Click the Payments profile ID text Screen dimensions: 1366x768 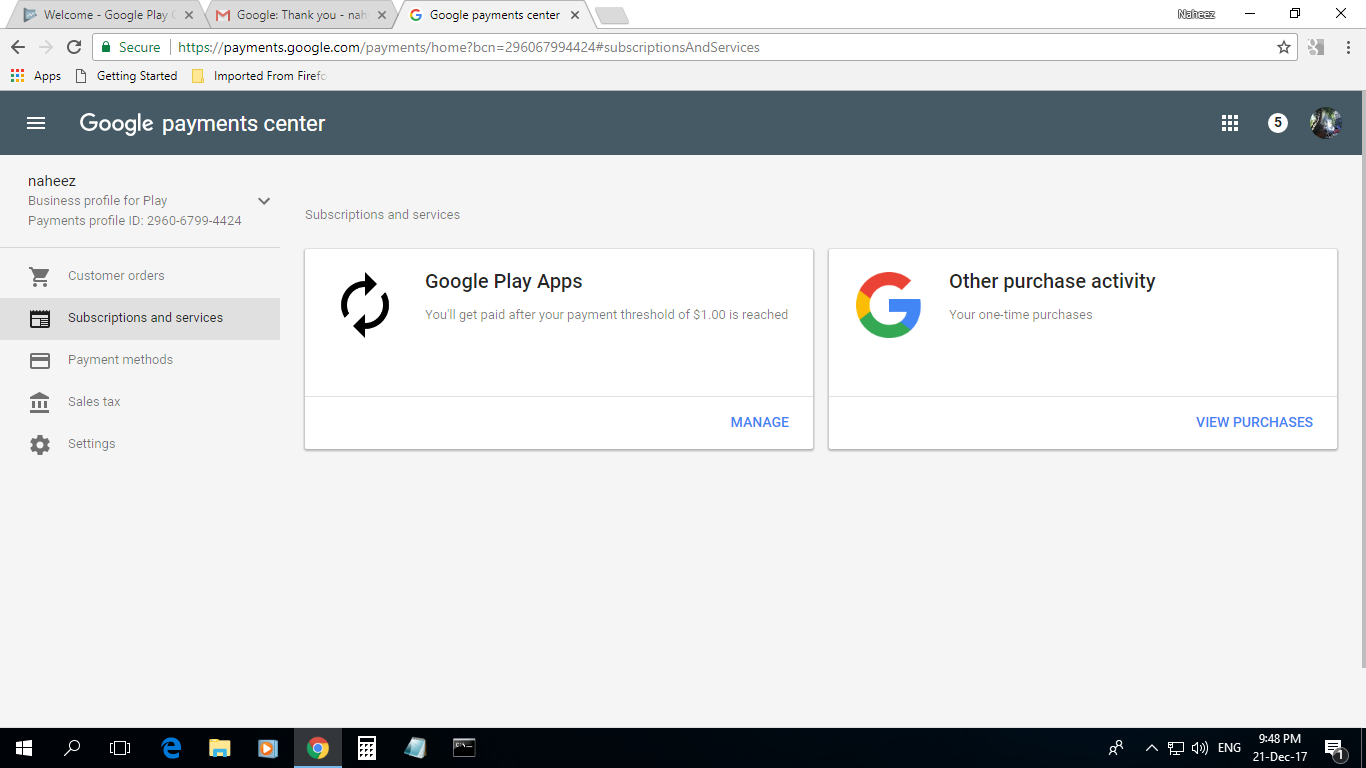(135, 221)
